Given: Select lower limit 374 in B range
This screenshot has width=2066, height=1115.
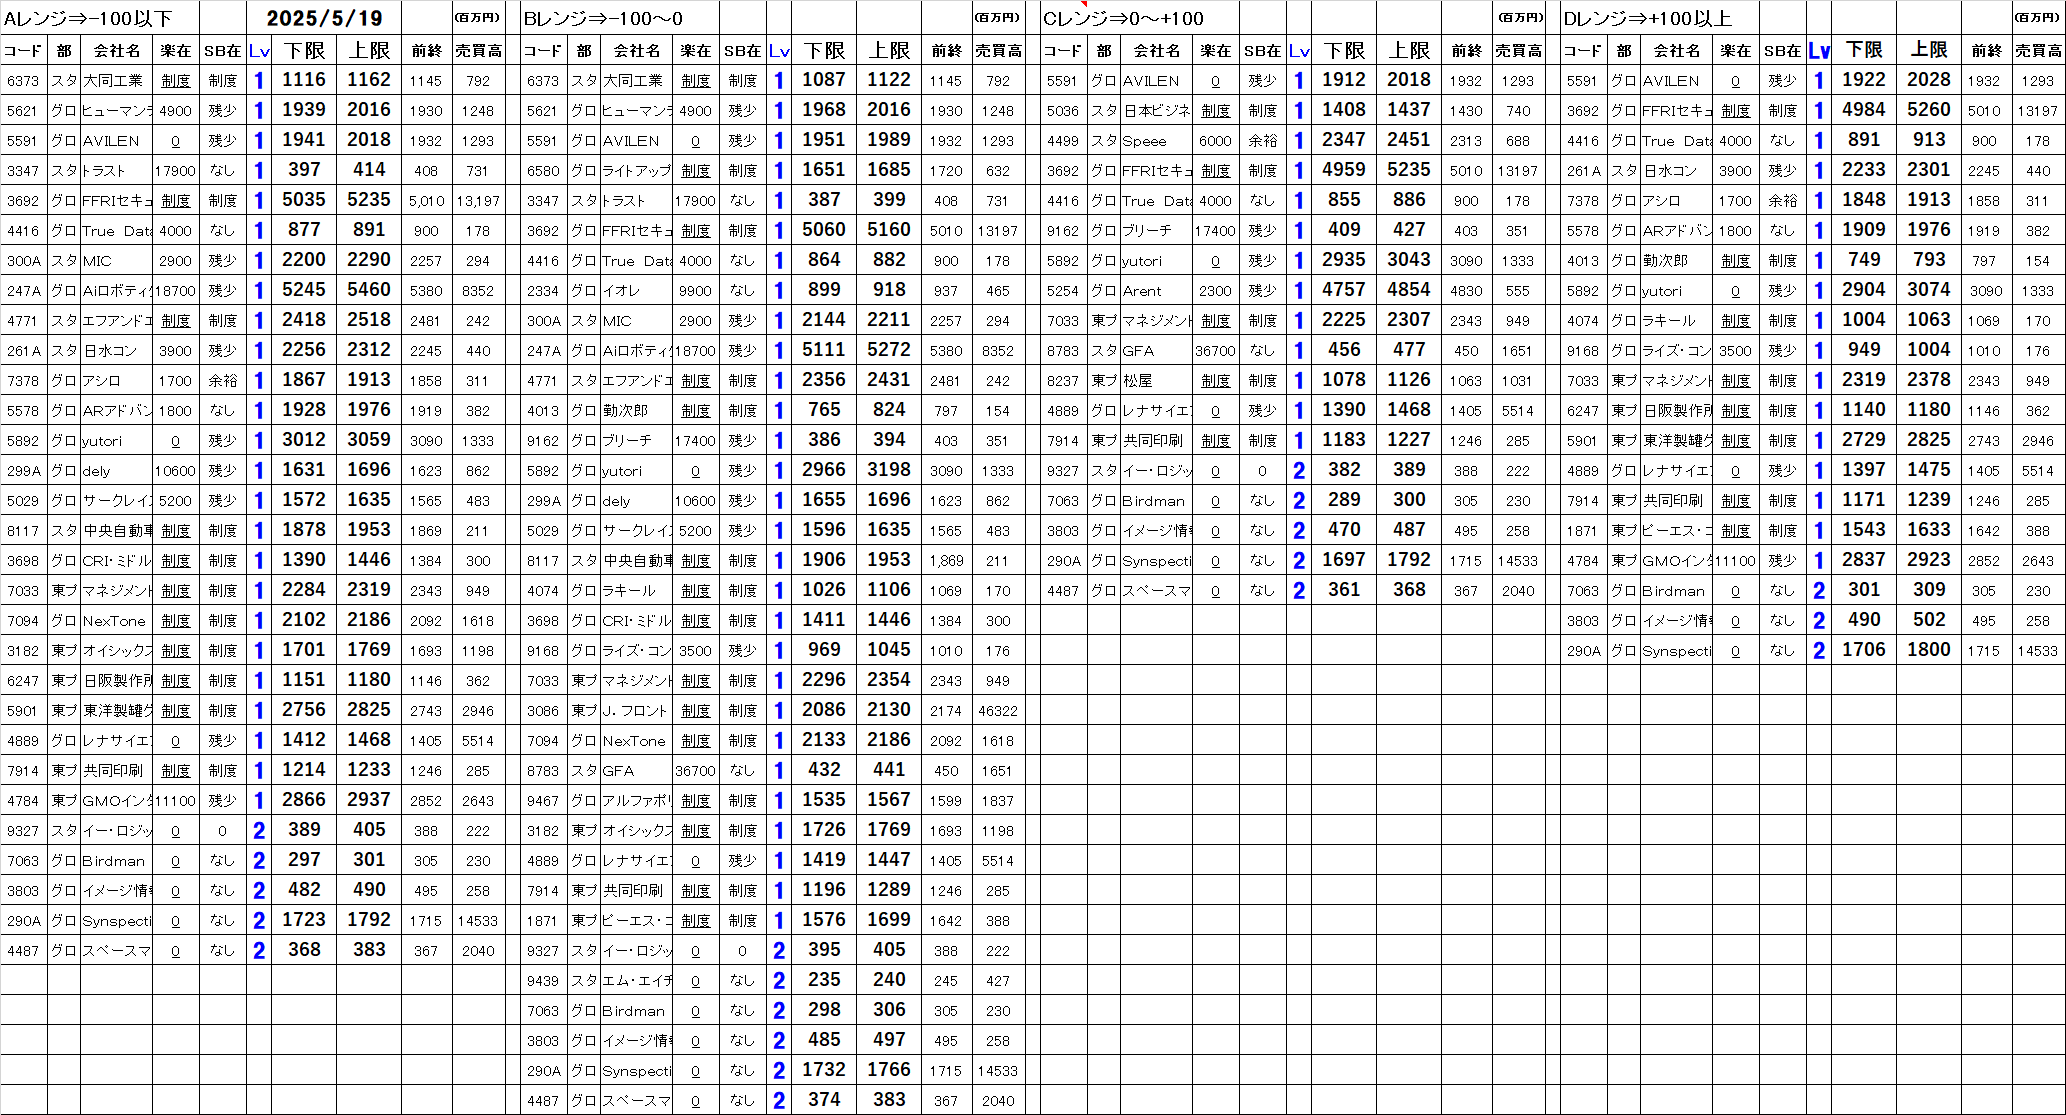Looking at the screenshot, I should [824, 1100].
